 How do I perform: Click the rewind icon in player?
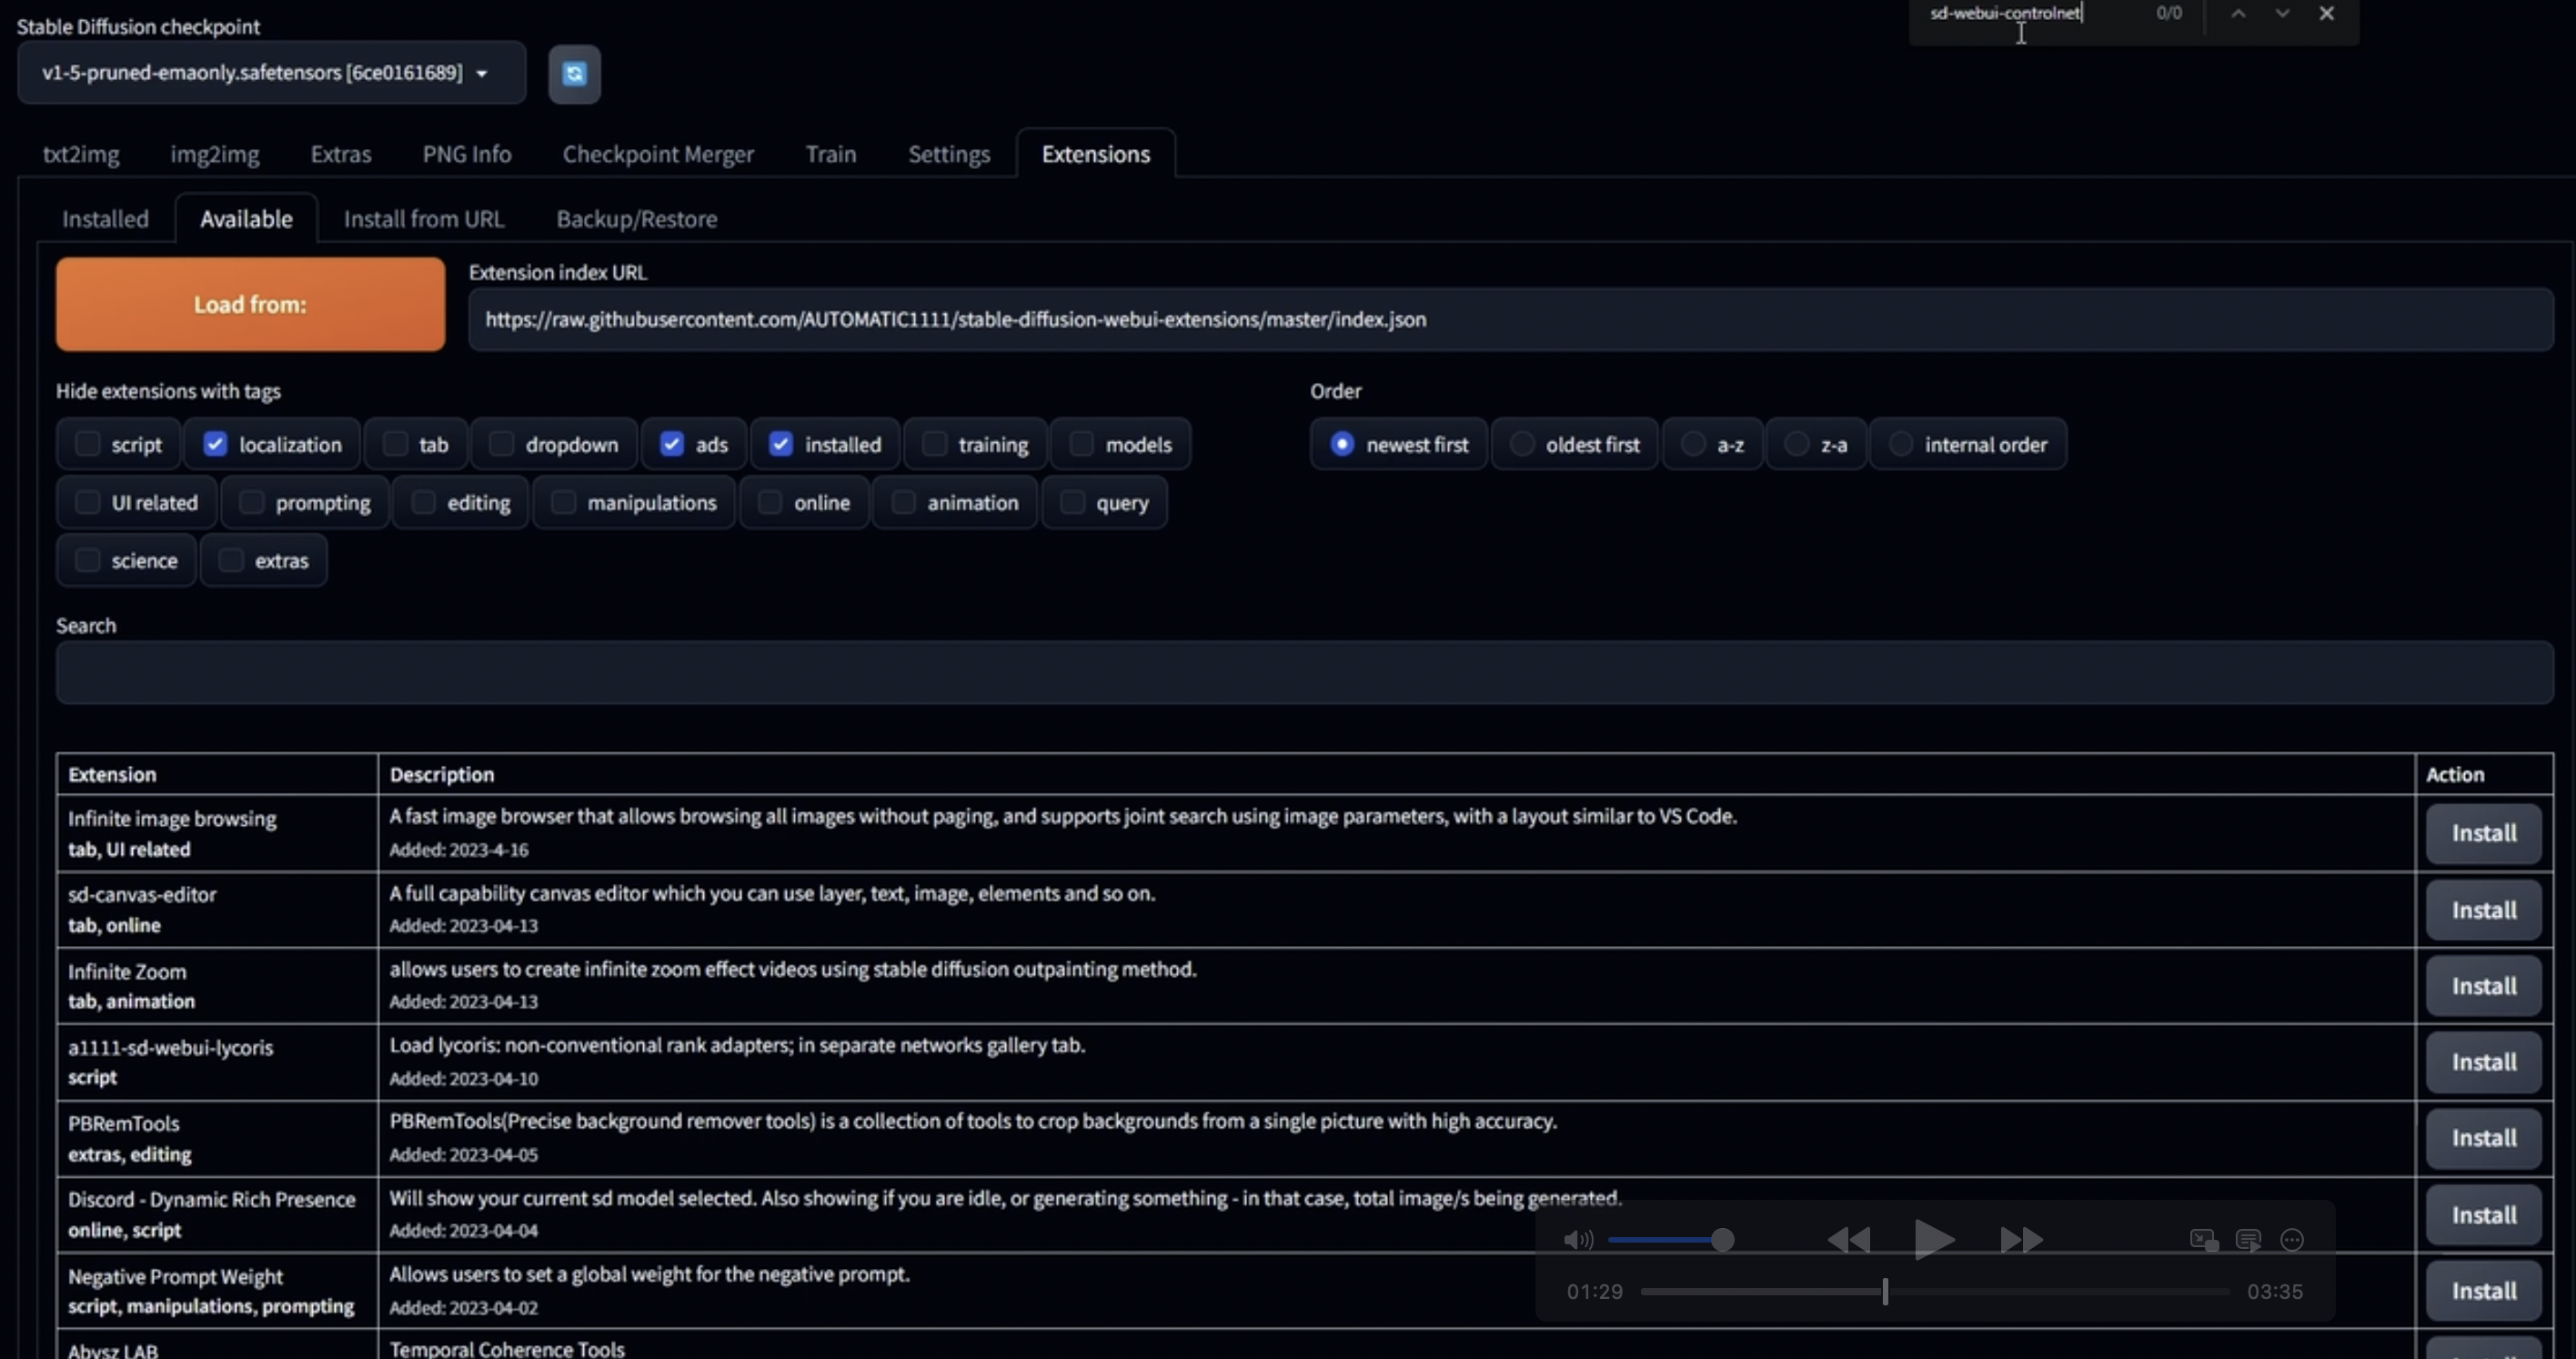coord(1848,1240)
